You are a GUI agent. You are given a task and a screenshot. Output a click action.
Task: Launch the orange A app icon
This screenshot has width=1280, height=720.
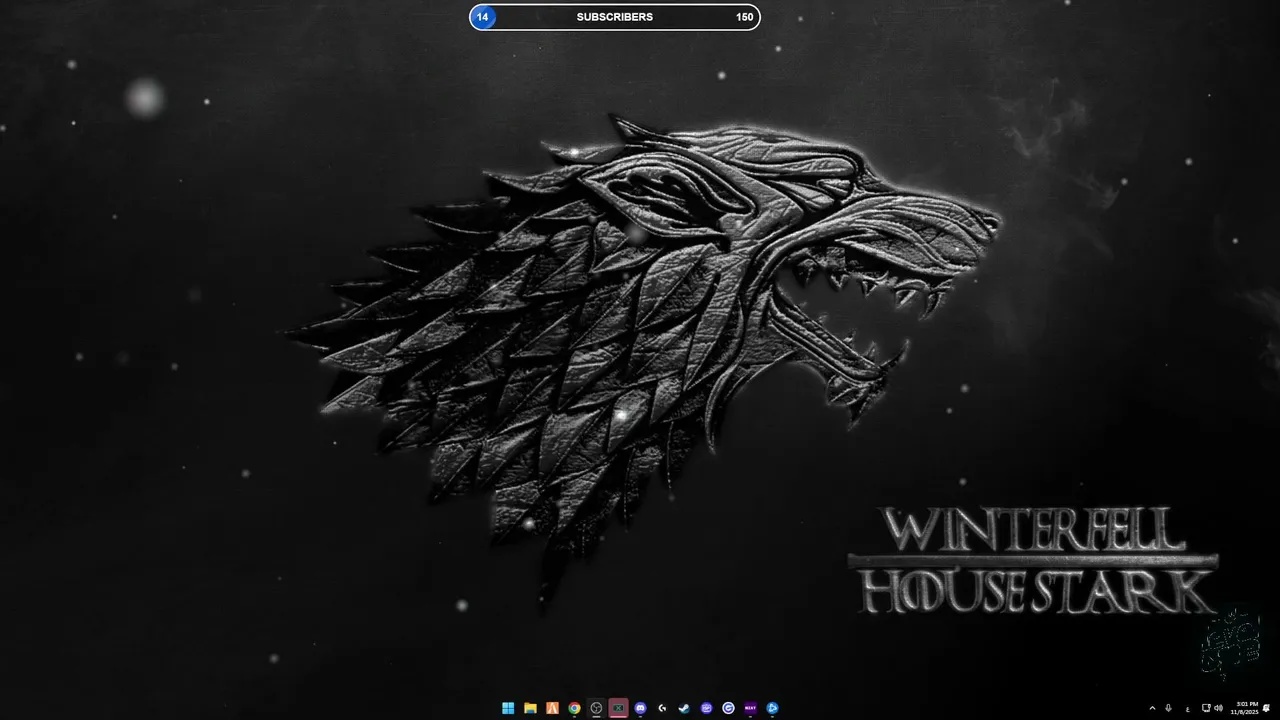point(552,708)
